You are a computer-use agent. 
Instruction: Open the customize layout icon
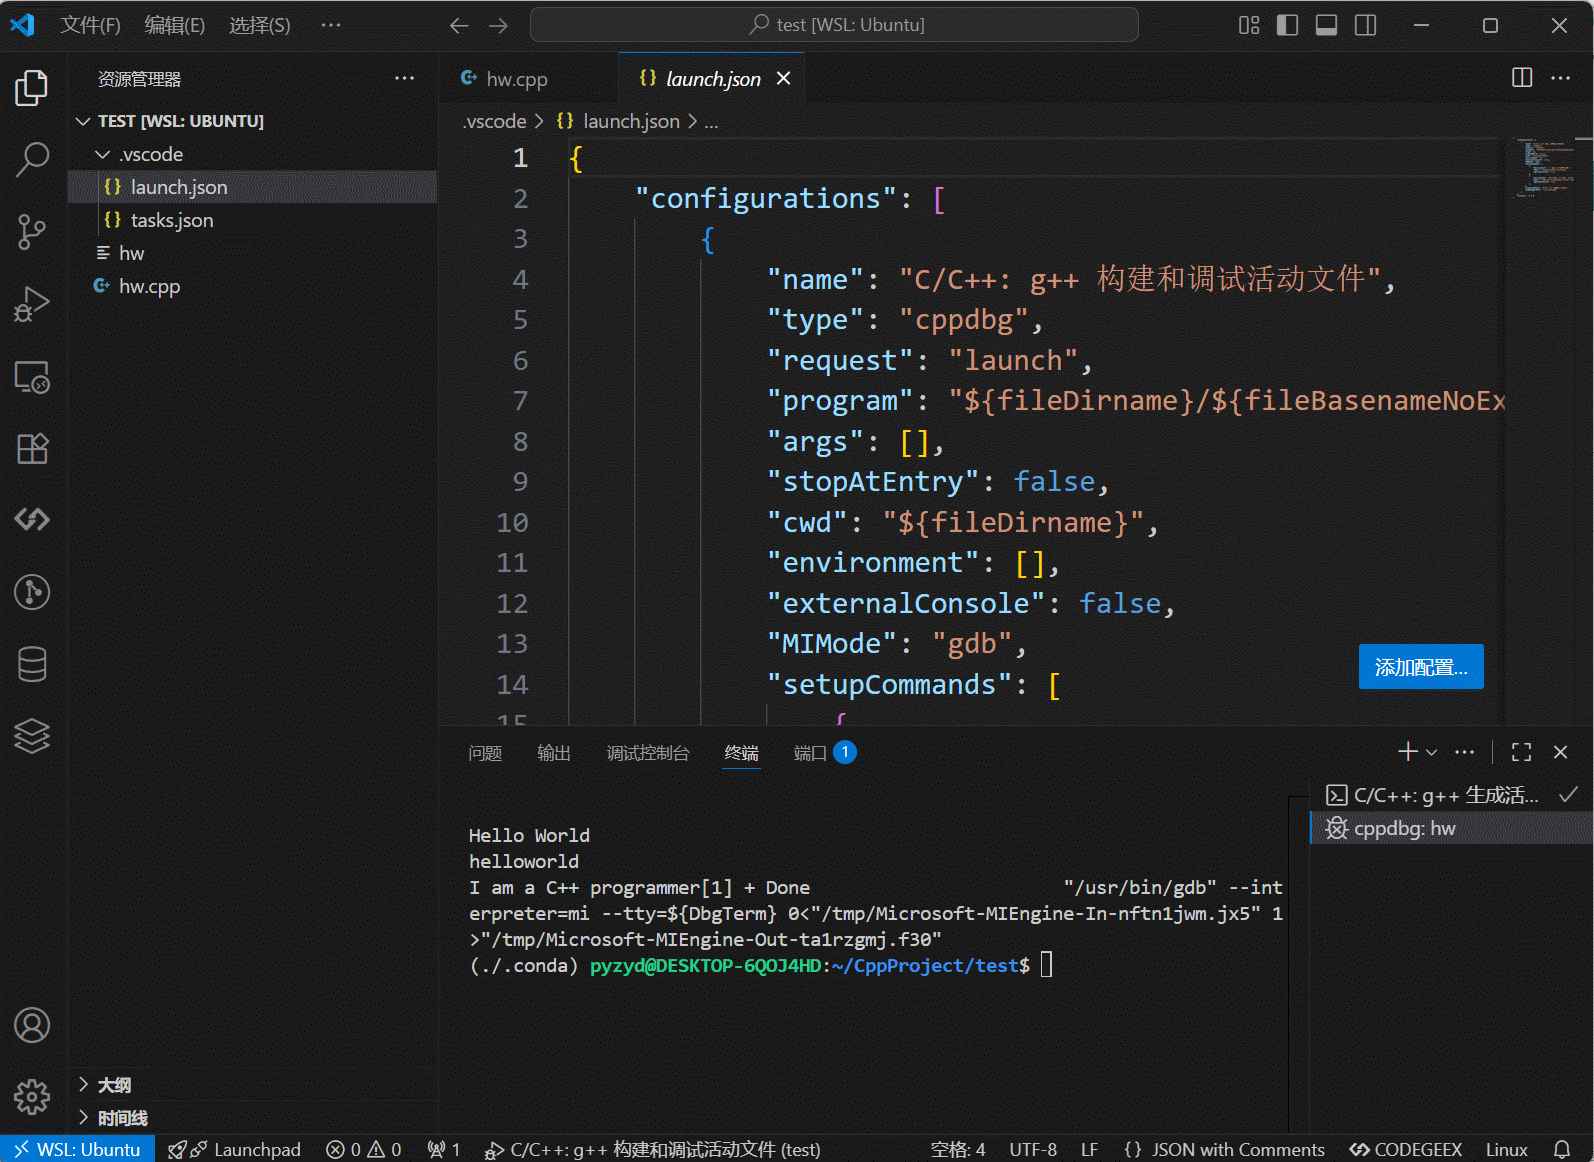click(1249, 25)
